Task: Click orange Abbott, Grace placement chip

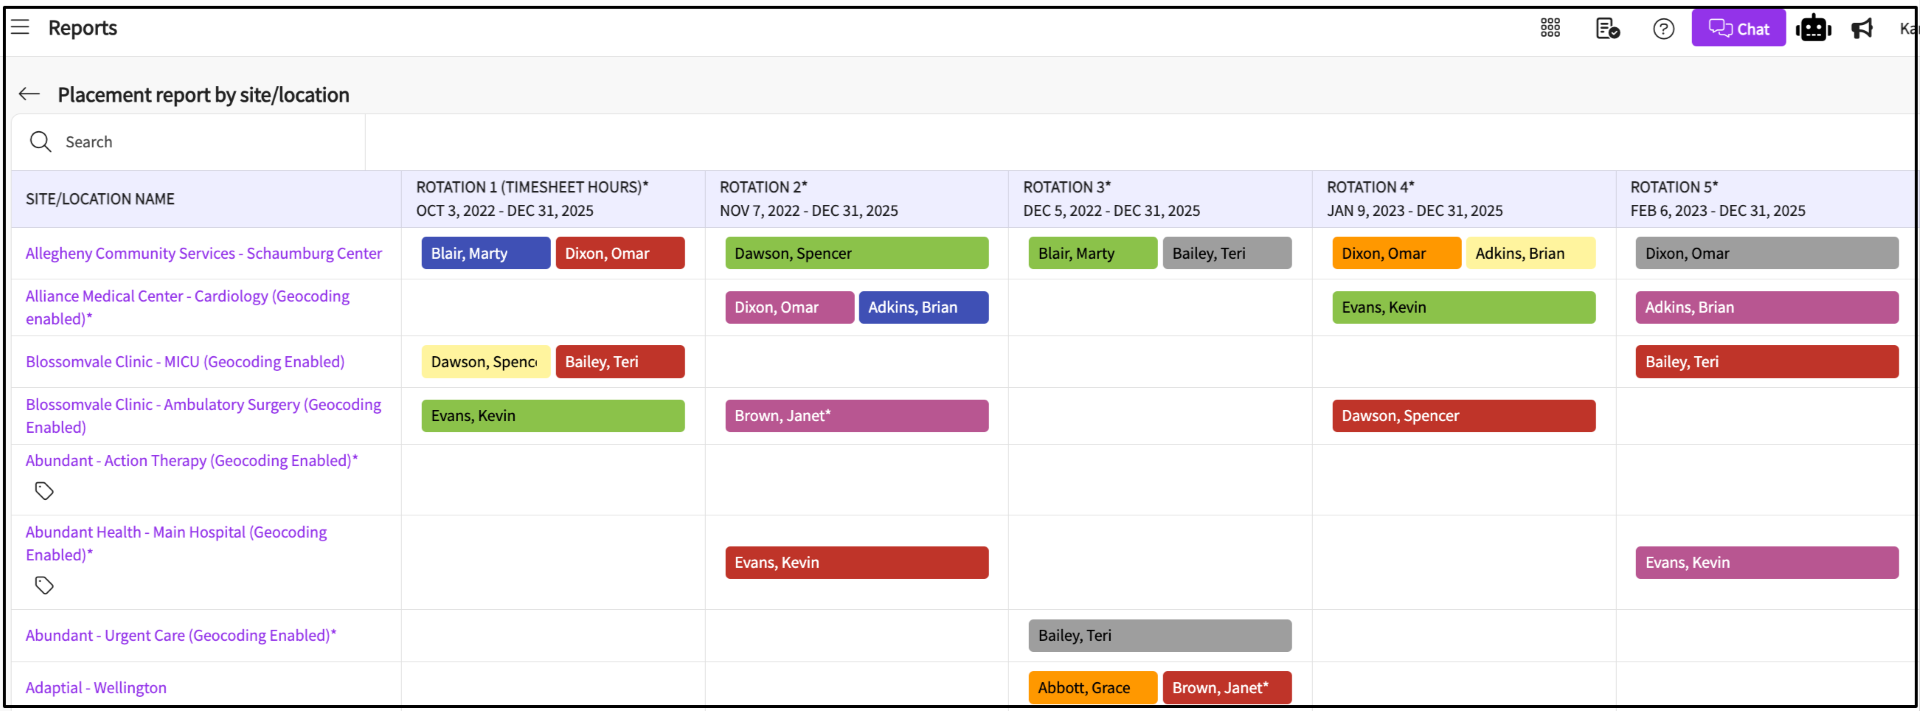Action: 1092,688
